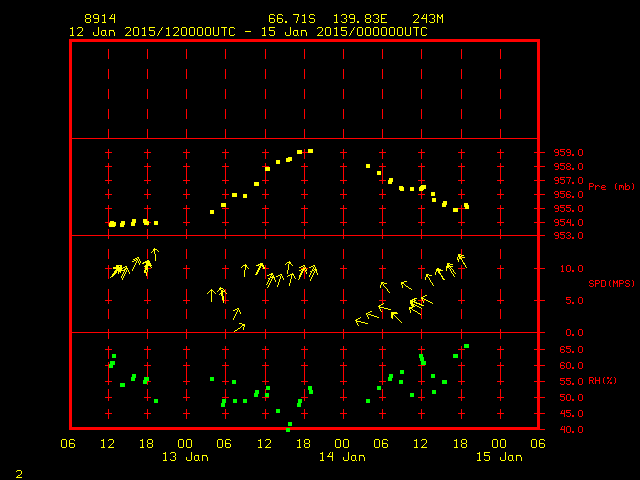The image size is (640, 480).
Task: Click the SPD(MPS) axis label
Action: (x=611, y=284)
